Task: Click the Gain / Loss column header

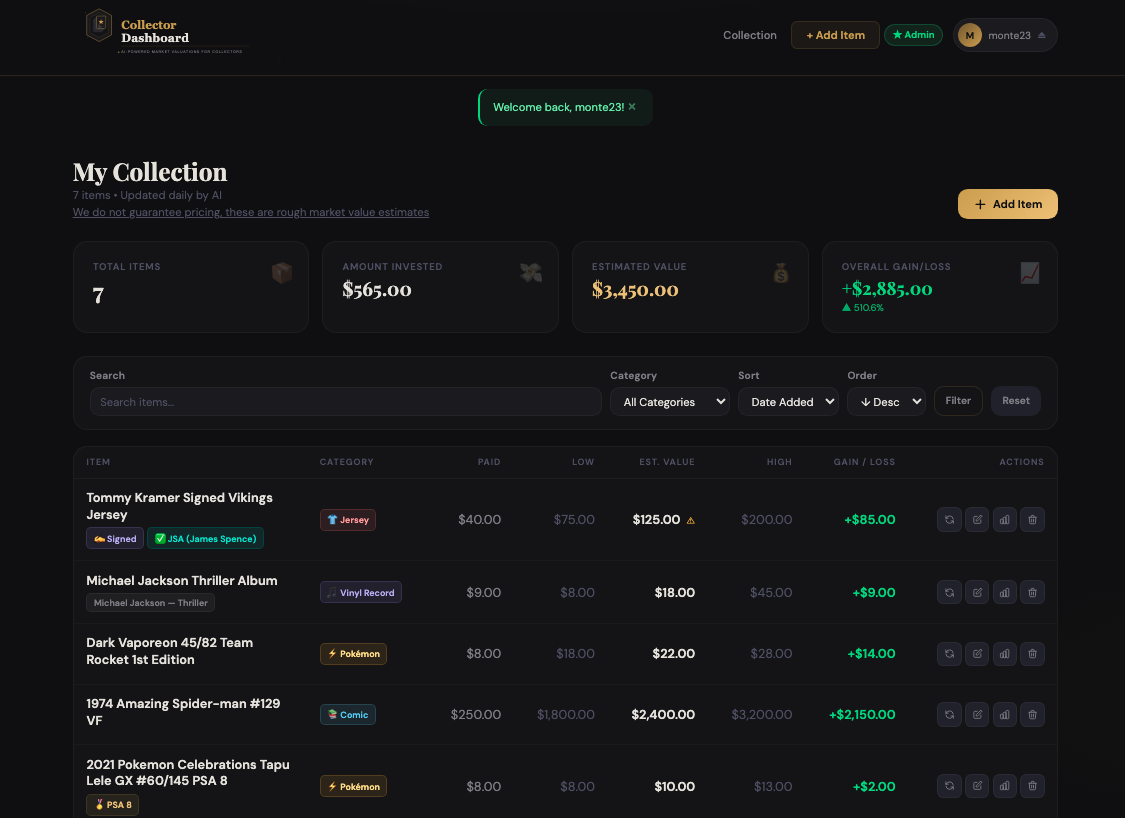Action: (x=865, y=462)
